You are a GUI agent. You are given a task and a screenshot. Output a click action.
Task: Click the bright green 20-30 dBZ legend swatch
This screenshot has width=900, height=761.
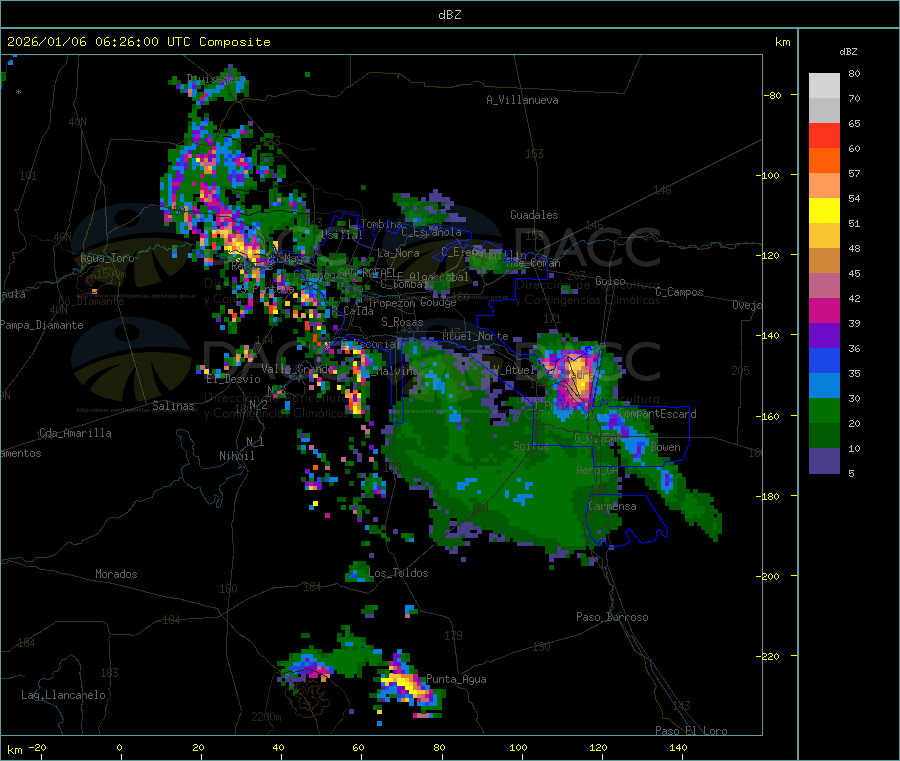(x=824, y=410)
